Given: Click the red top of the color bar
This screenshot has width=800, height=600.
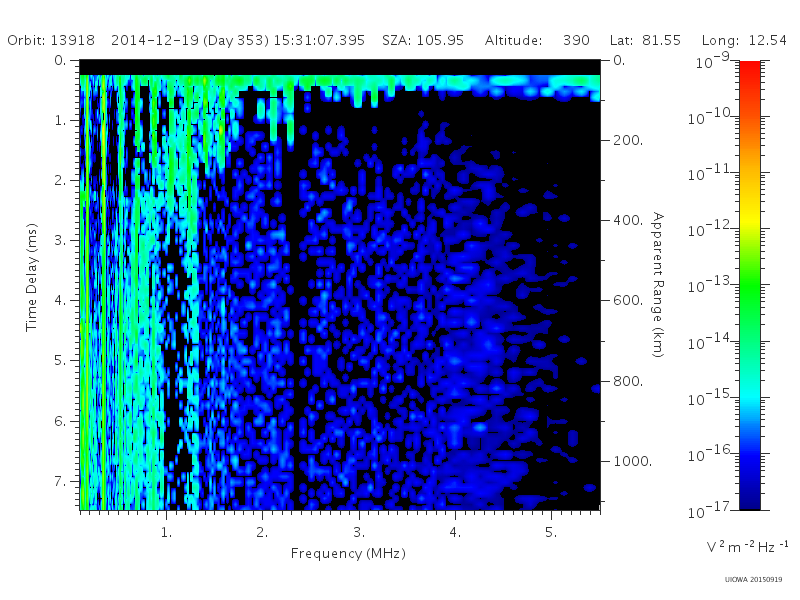Looking at the screenshot, I should click(750, 71).
